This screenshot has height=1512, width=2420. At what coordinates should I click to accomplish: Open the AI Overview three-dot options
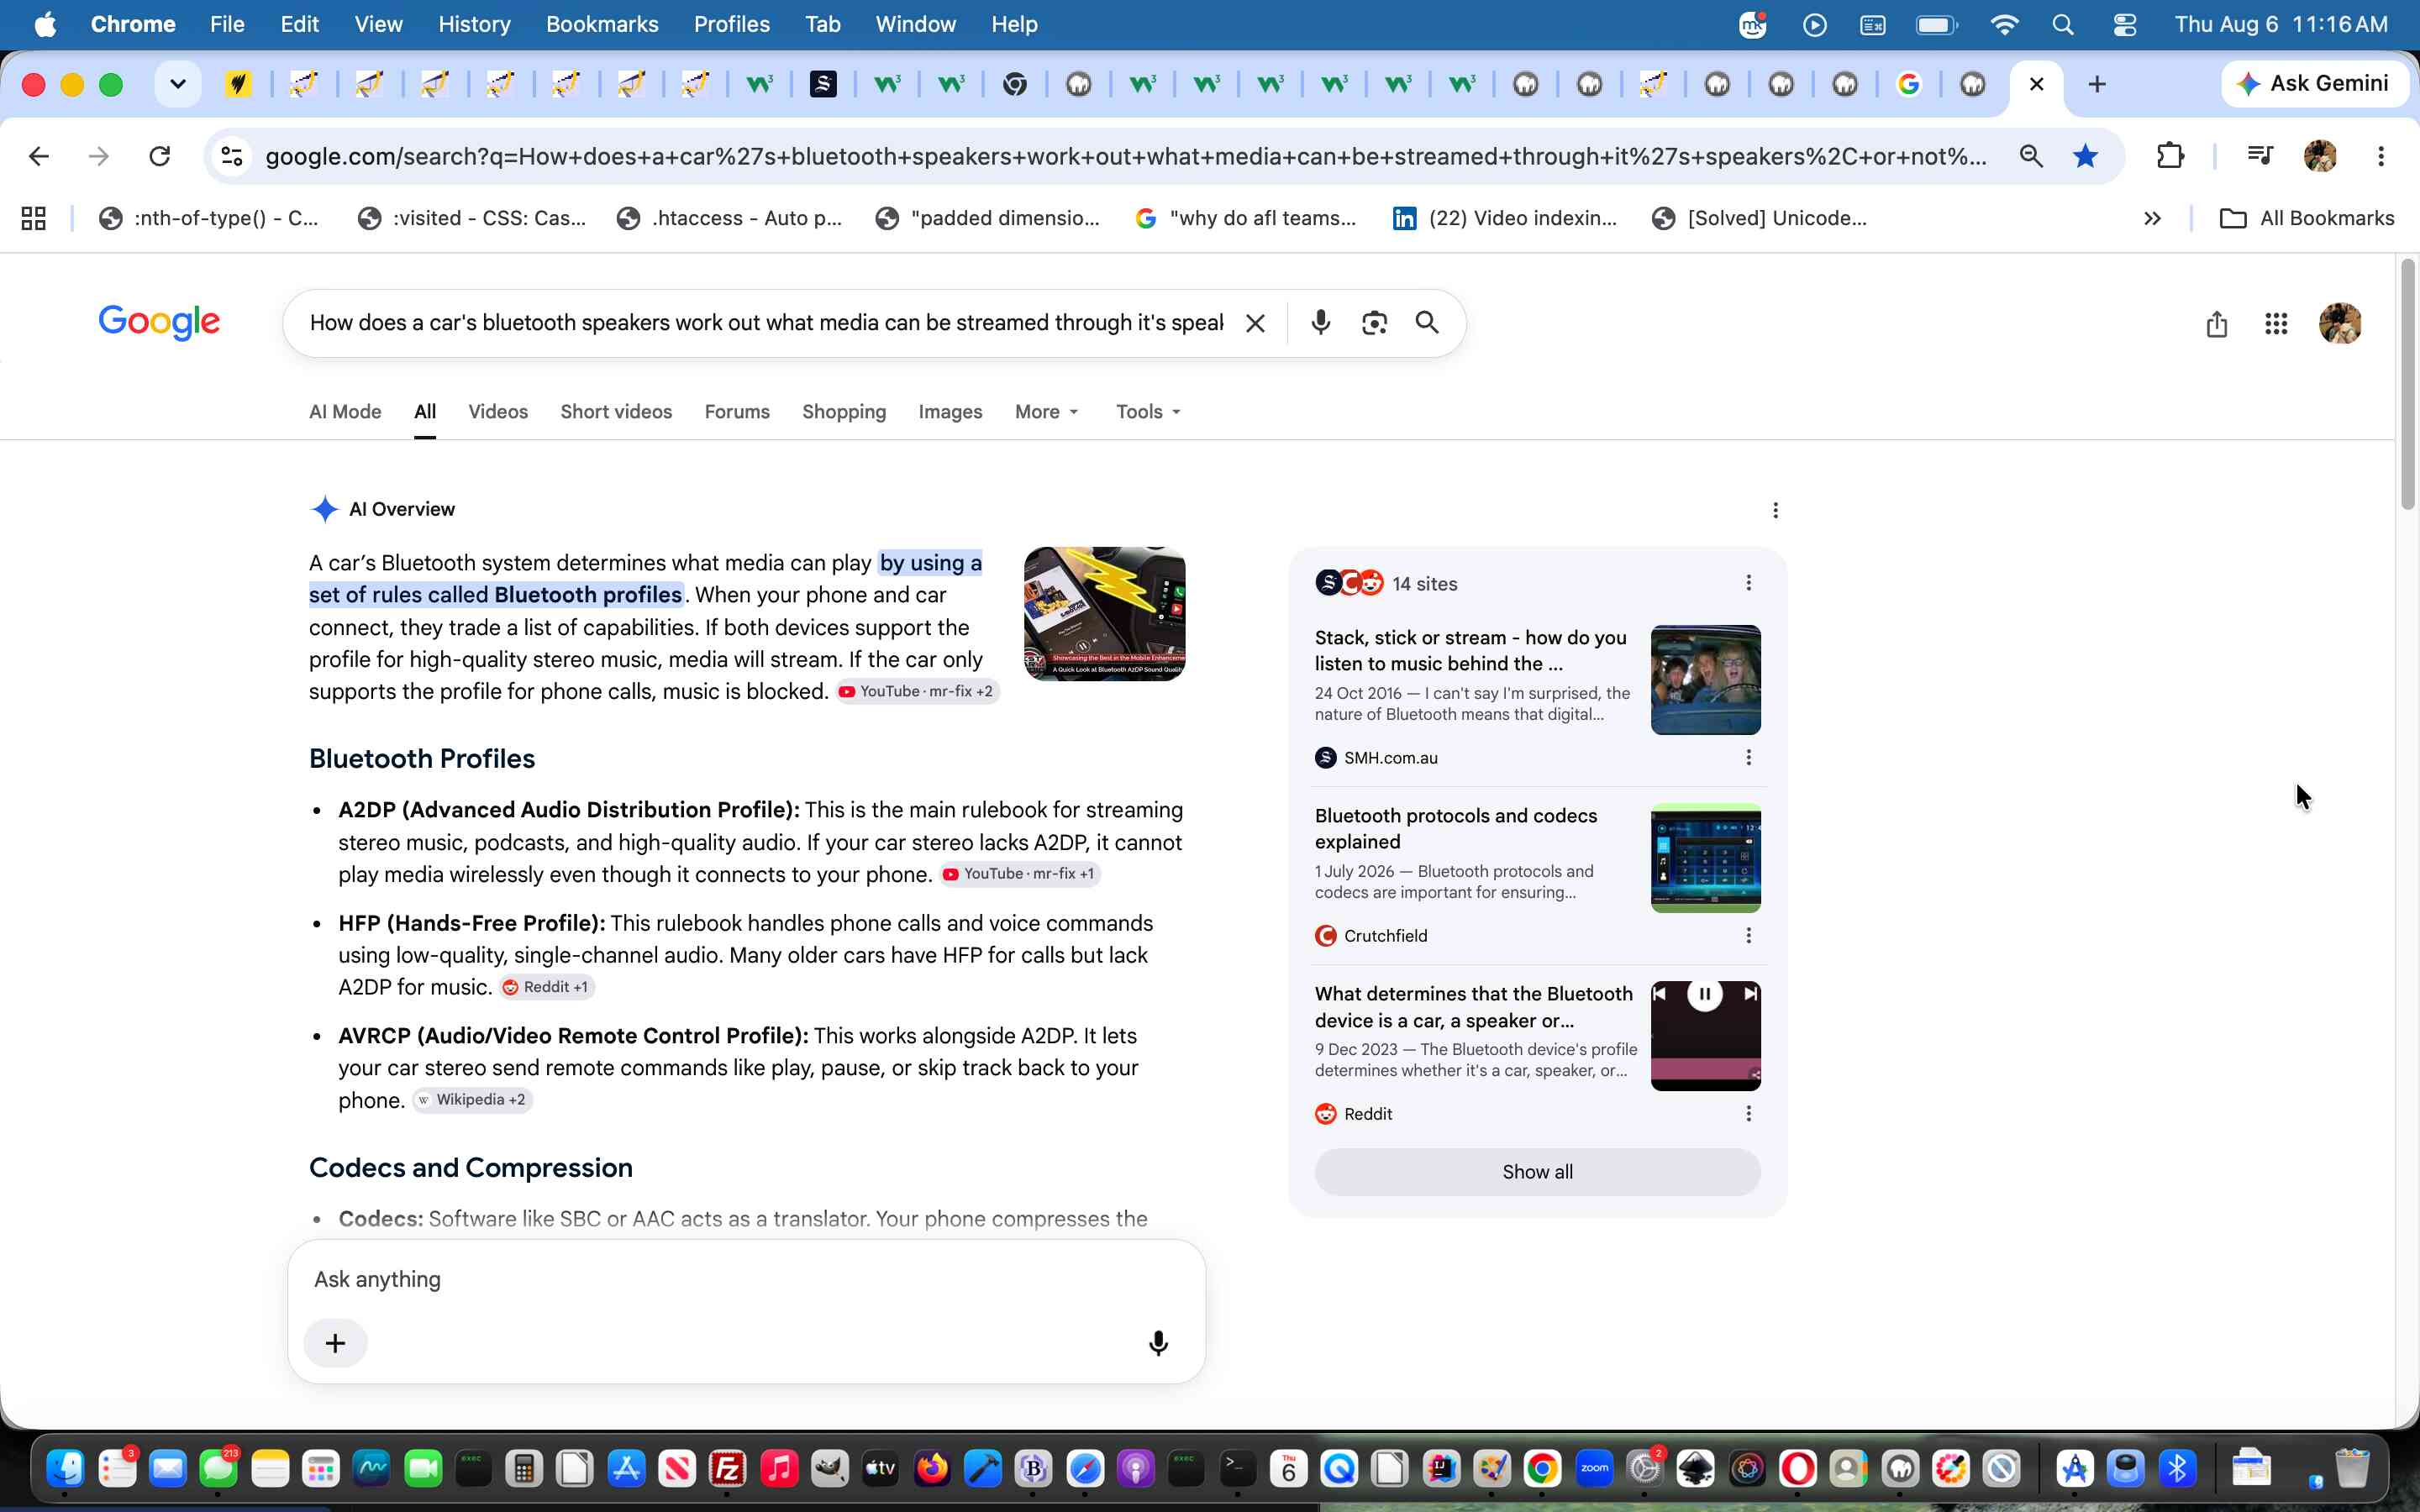tap(1775, 510)
